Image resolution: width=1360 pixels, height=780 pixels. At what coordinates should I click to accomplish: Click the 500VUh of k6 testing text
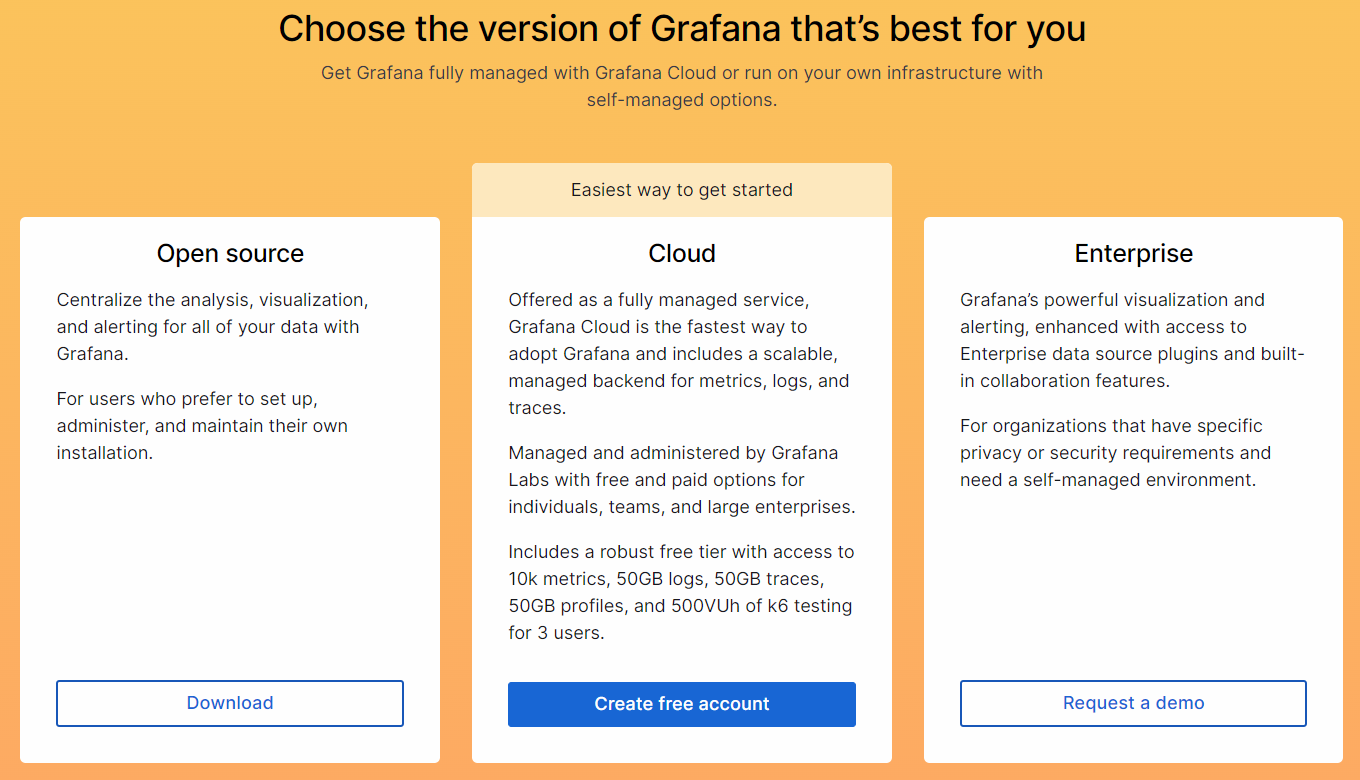tap(749, 605)
